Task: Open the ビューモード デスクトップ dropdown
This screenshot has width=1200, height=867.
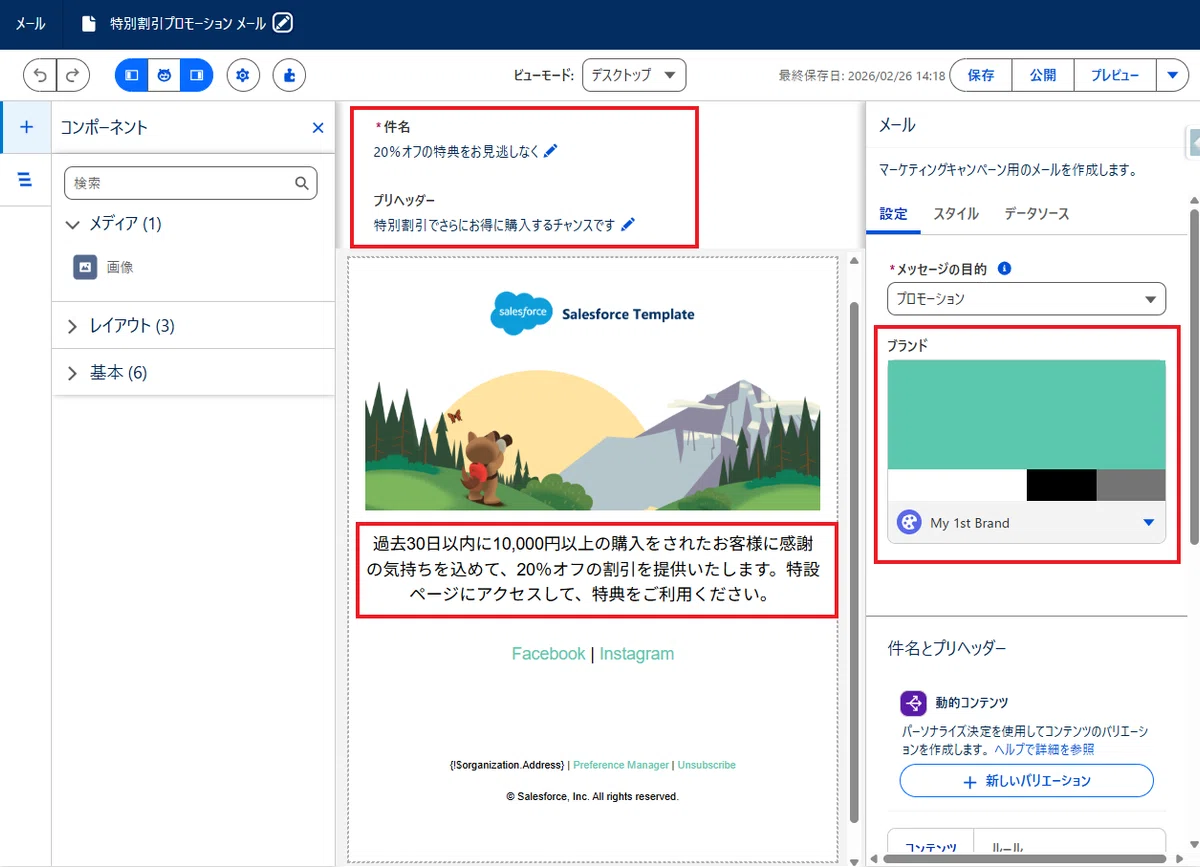Action: click(634, 75)
